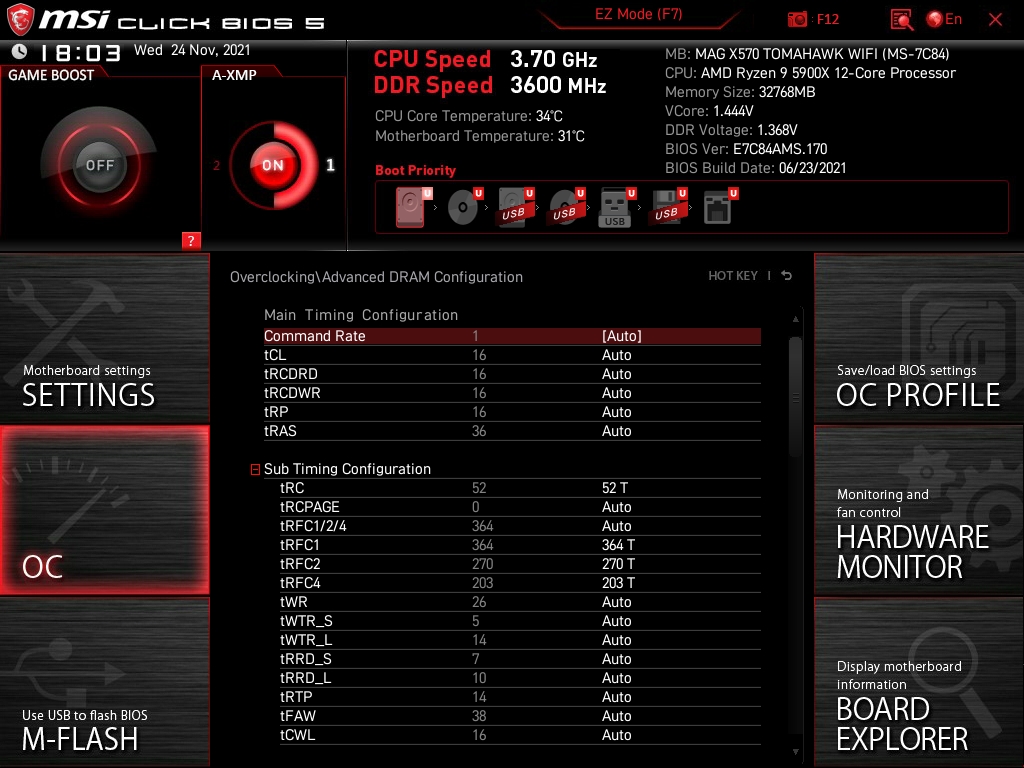Viewport: 1024px width, 768px height.
Task: Change the tRCDRD Auto value
Action: [616, 374]
